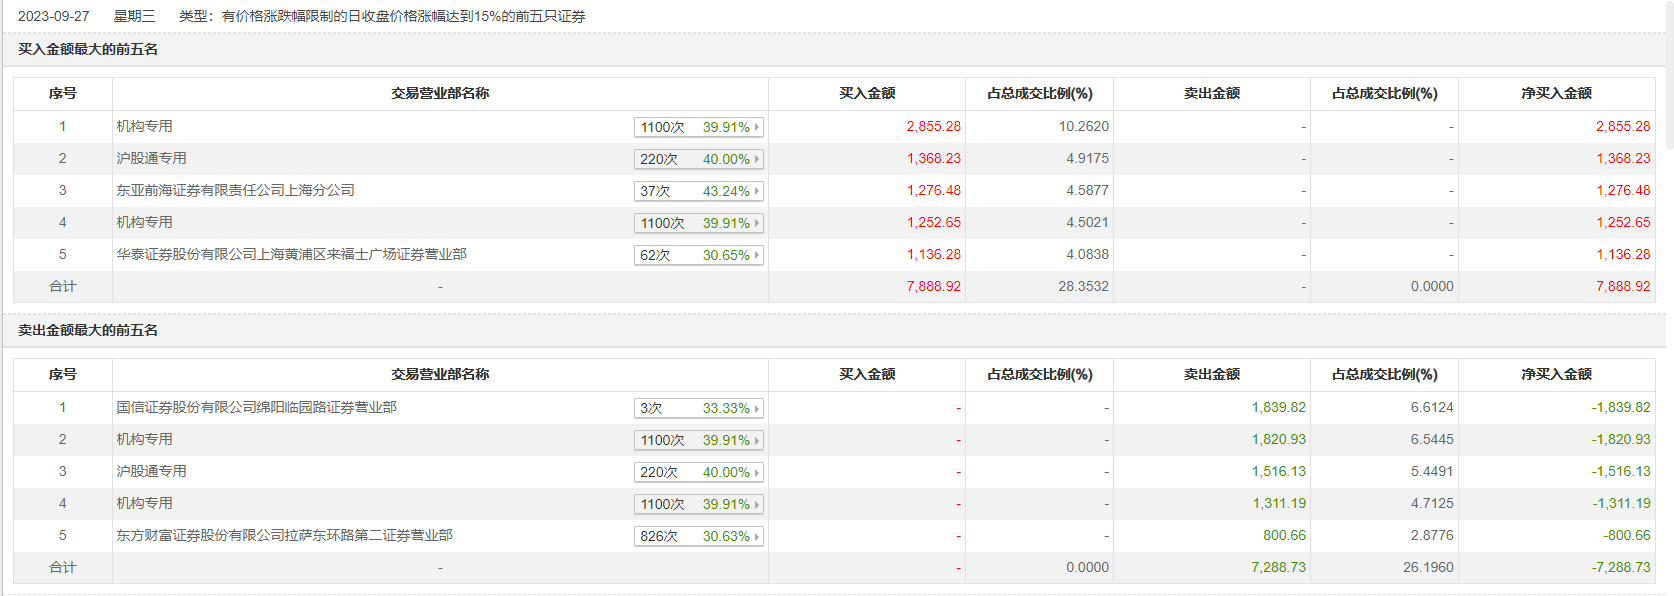The image size is (1674, 596).
Task: Click the 买入金额 column header in the buy table
Action: (x=866, y=93)
